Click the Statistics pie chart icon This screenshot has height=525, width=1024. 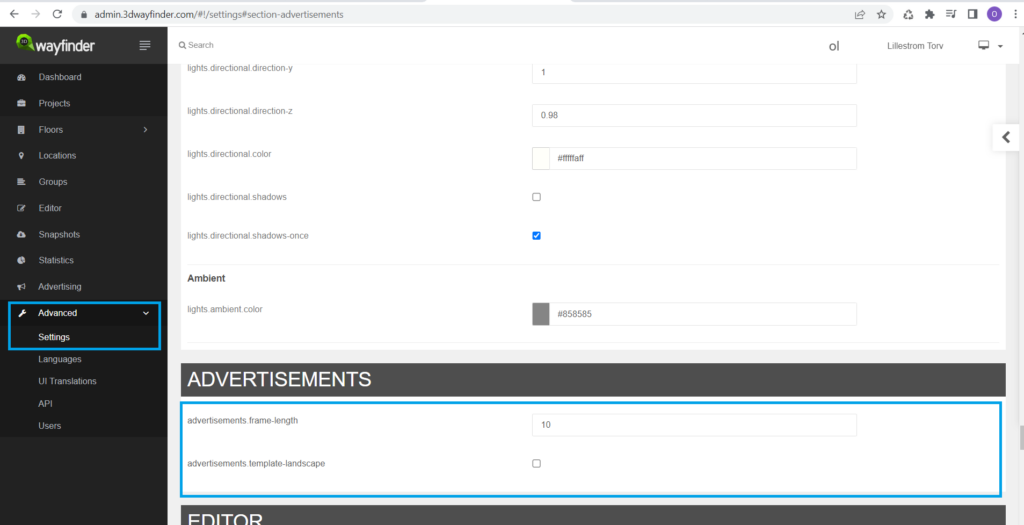coord(22,260)
